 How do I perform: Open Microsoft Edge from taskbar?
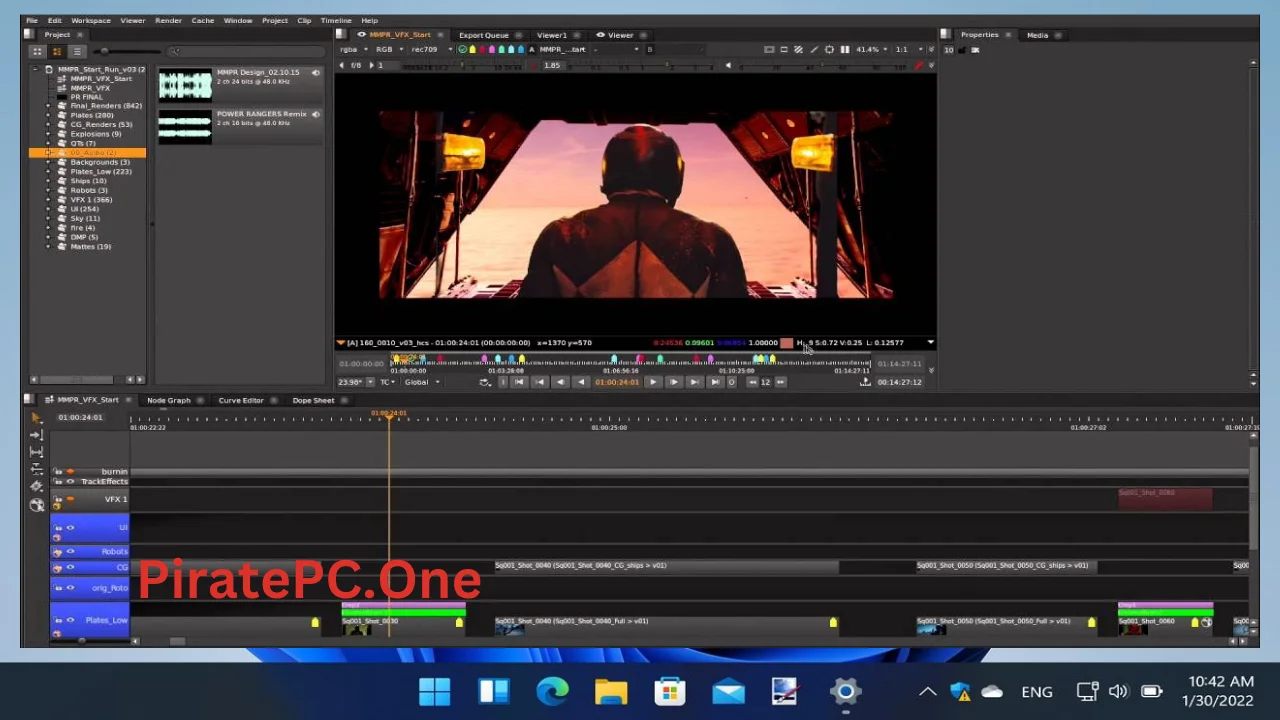(552, 691)
